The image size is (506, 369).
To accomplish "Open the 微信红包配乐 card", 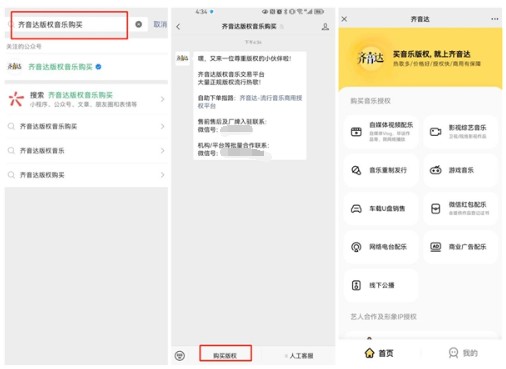I will click(460, 209).
